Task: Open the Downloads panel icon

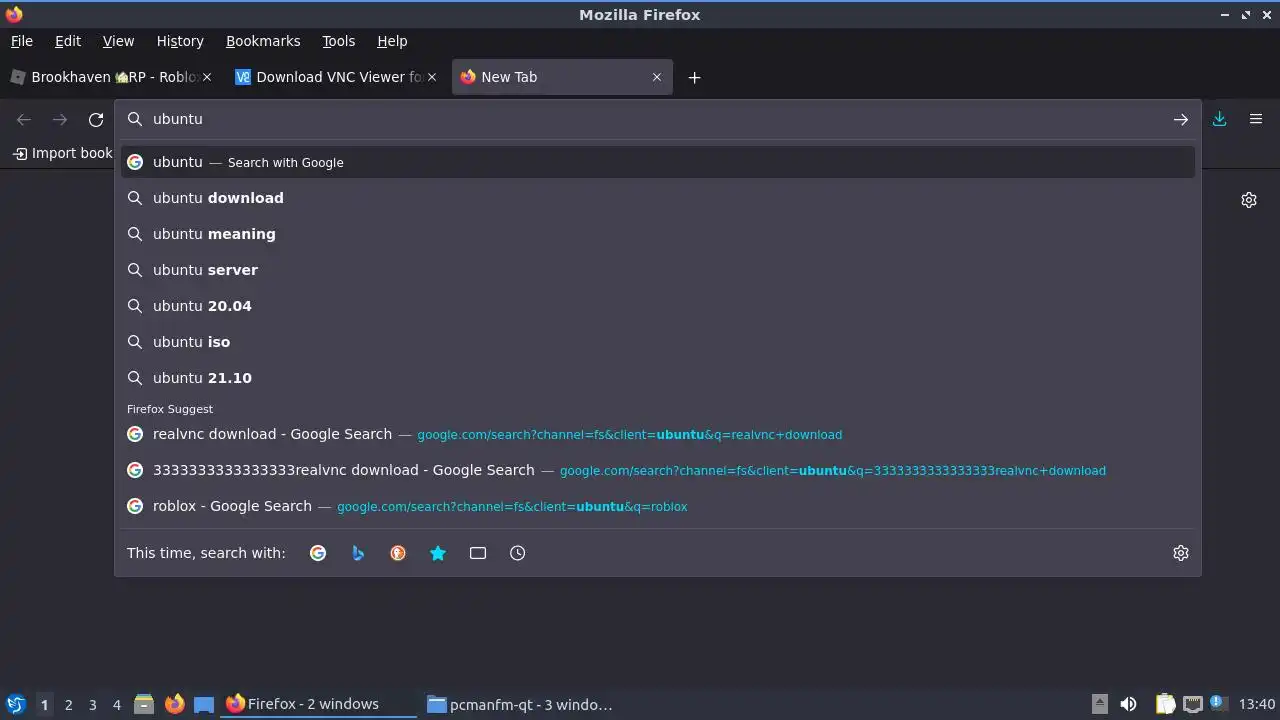Action: pyautogui.click(x=1219, y=119)
